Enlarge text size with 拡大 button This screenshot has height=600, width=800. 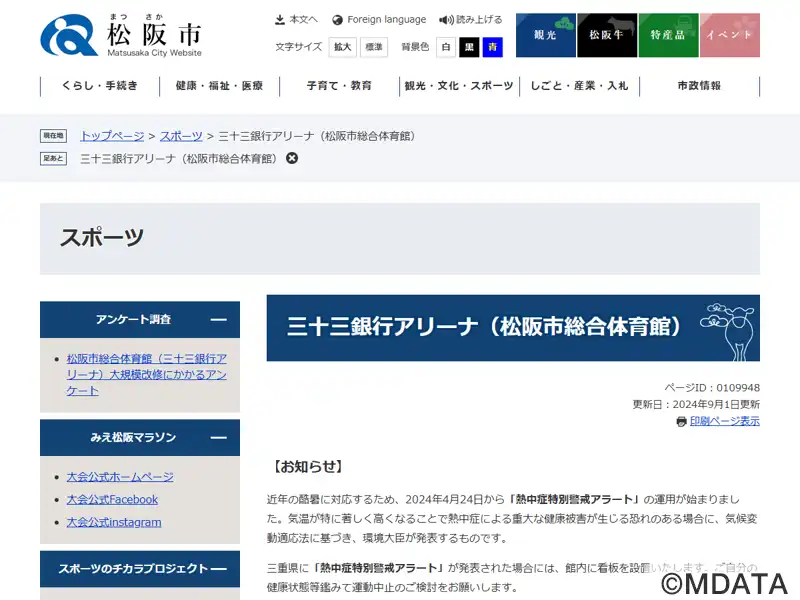(343, 47)
